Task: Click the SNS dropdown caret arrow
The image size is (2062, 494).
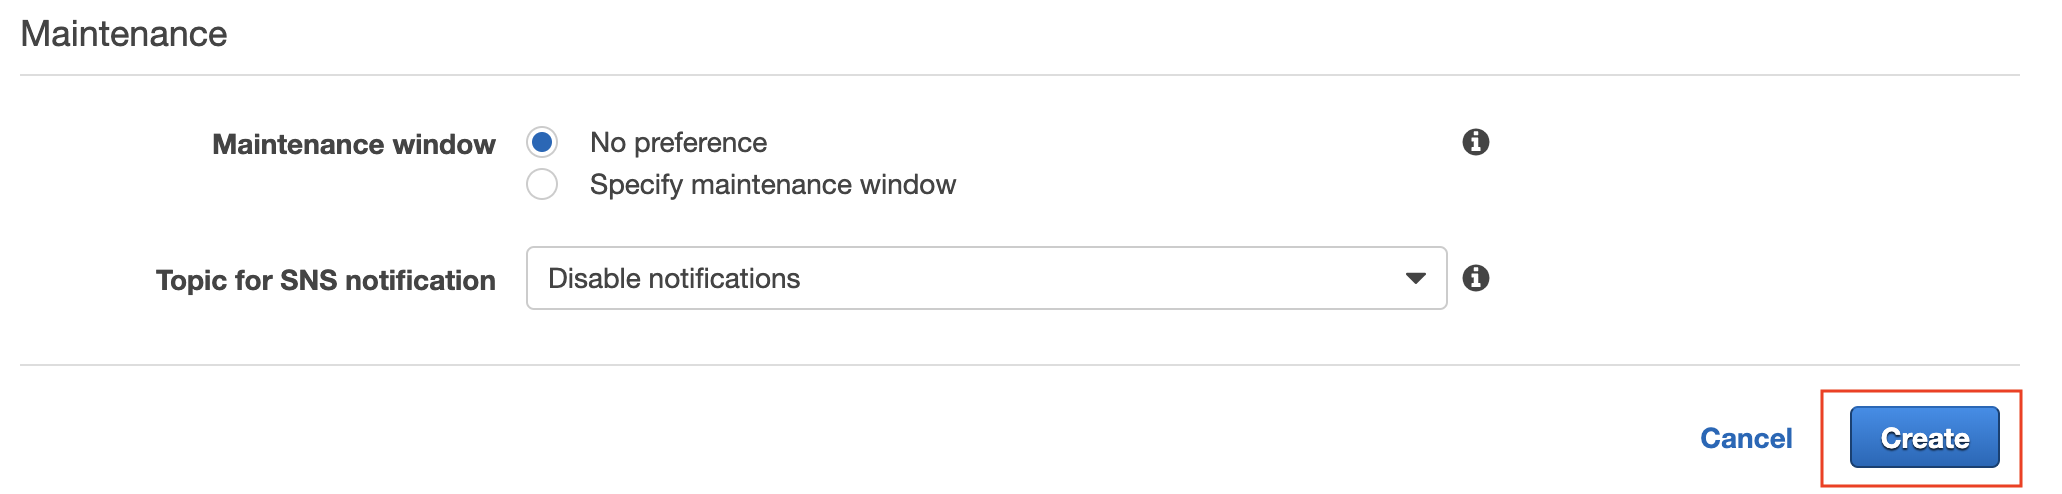Action: (1415, 278)
